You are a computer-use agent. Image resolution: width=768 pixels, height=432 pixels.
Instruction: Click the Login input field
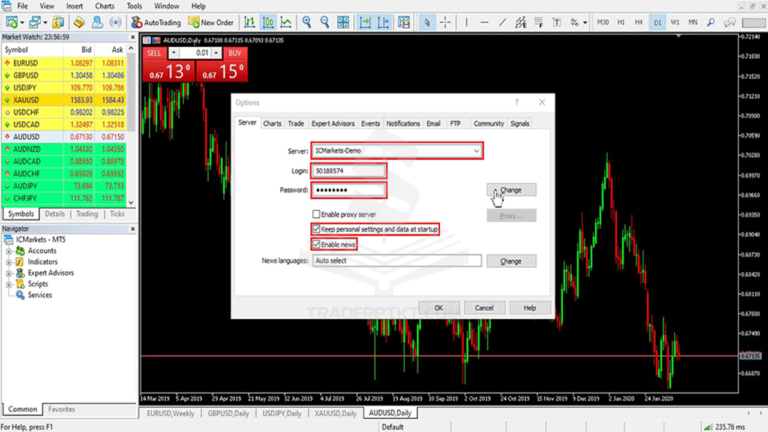point(348,171)
